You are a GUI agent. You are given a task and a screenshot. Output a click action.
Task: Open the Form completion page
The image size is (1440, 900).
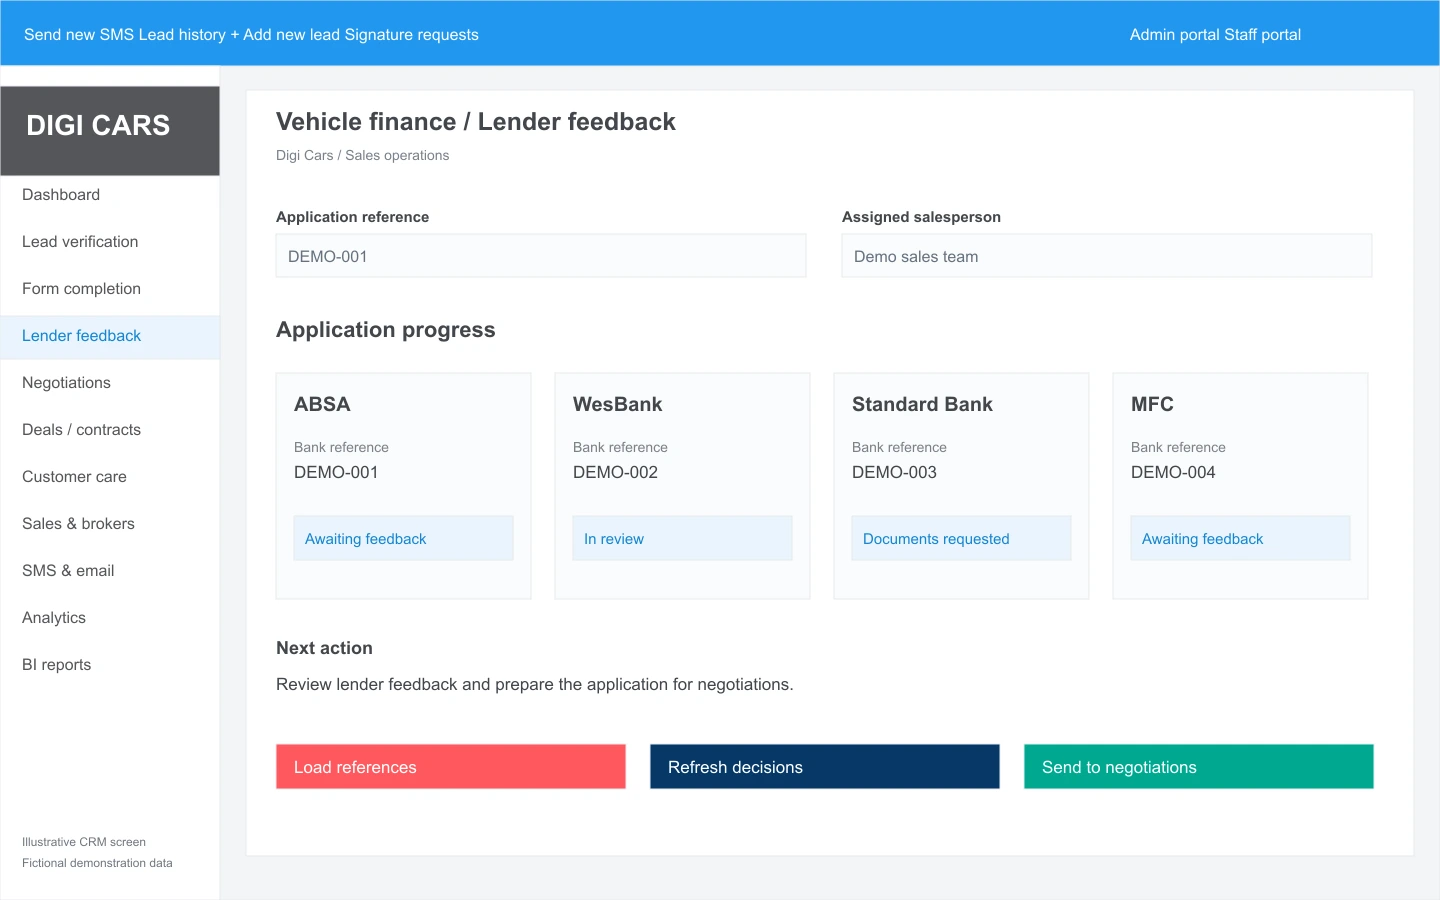110,289
